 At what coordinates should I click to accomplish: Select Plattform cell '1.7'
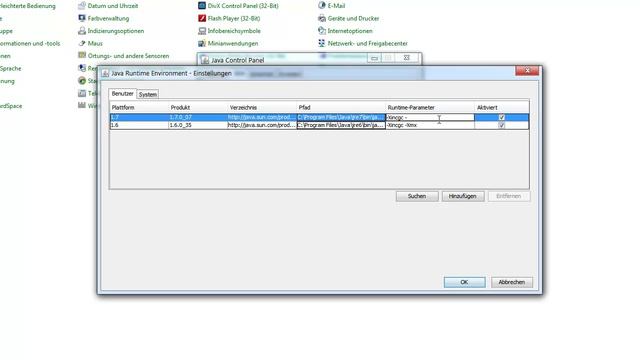point(139,118)
